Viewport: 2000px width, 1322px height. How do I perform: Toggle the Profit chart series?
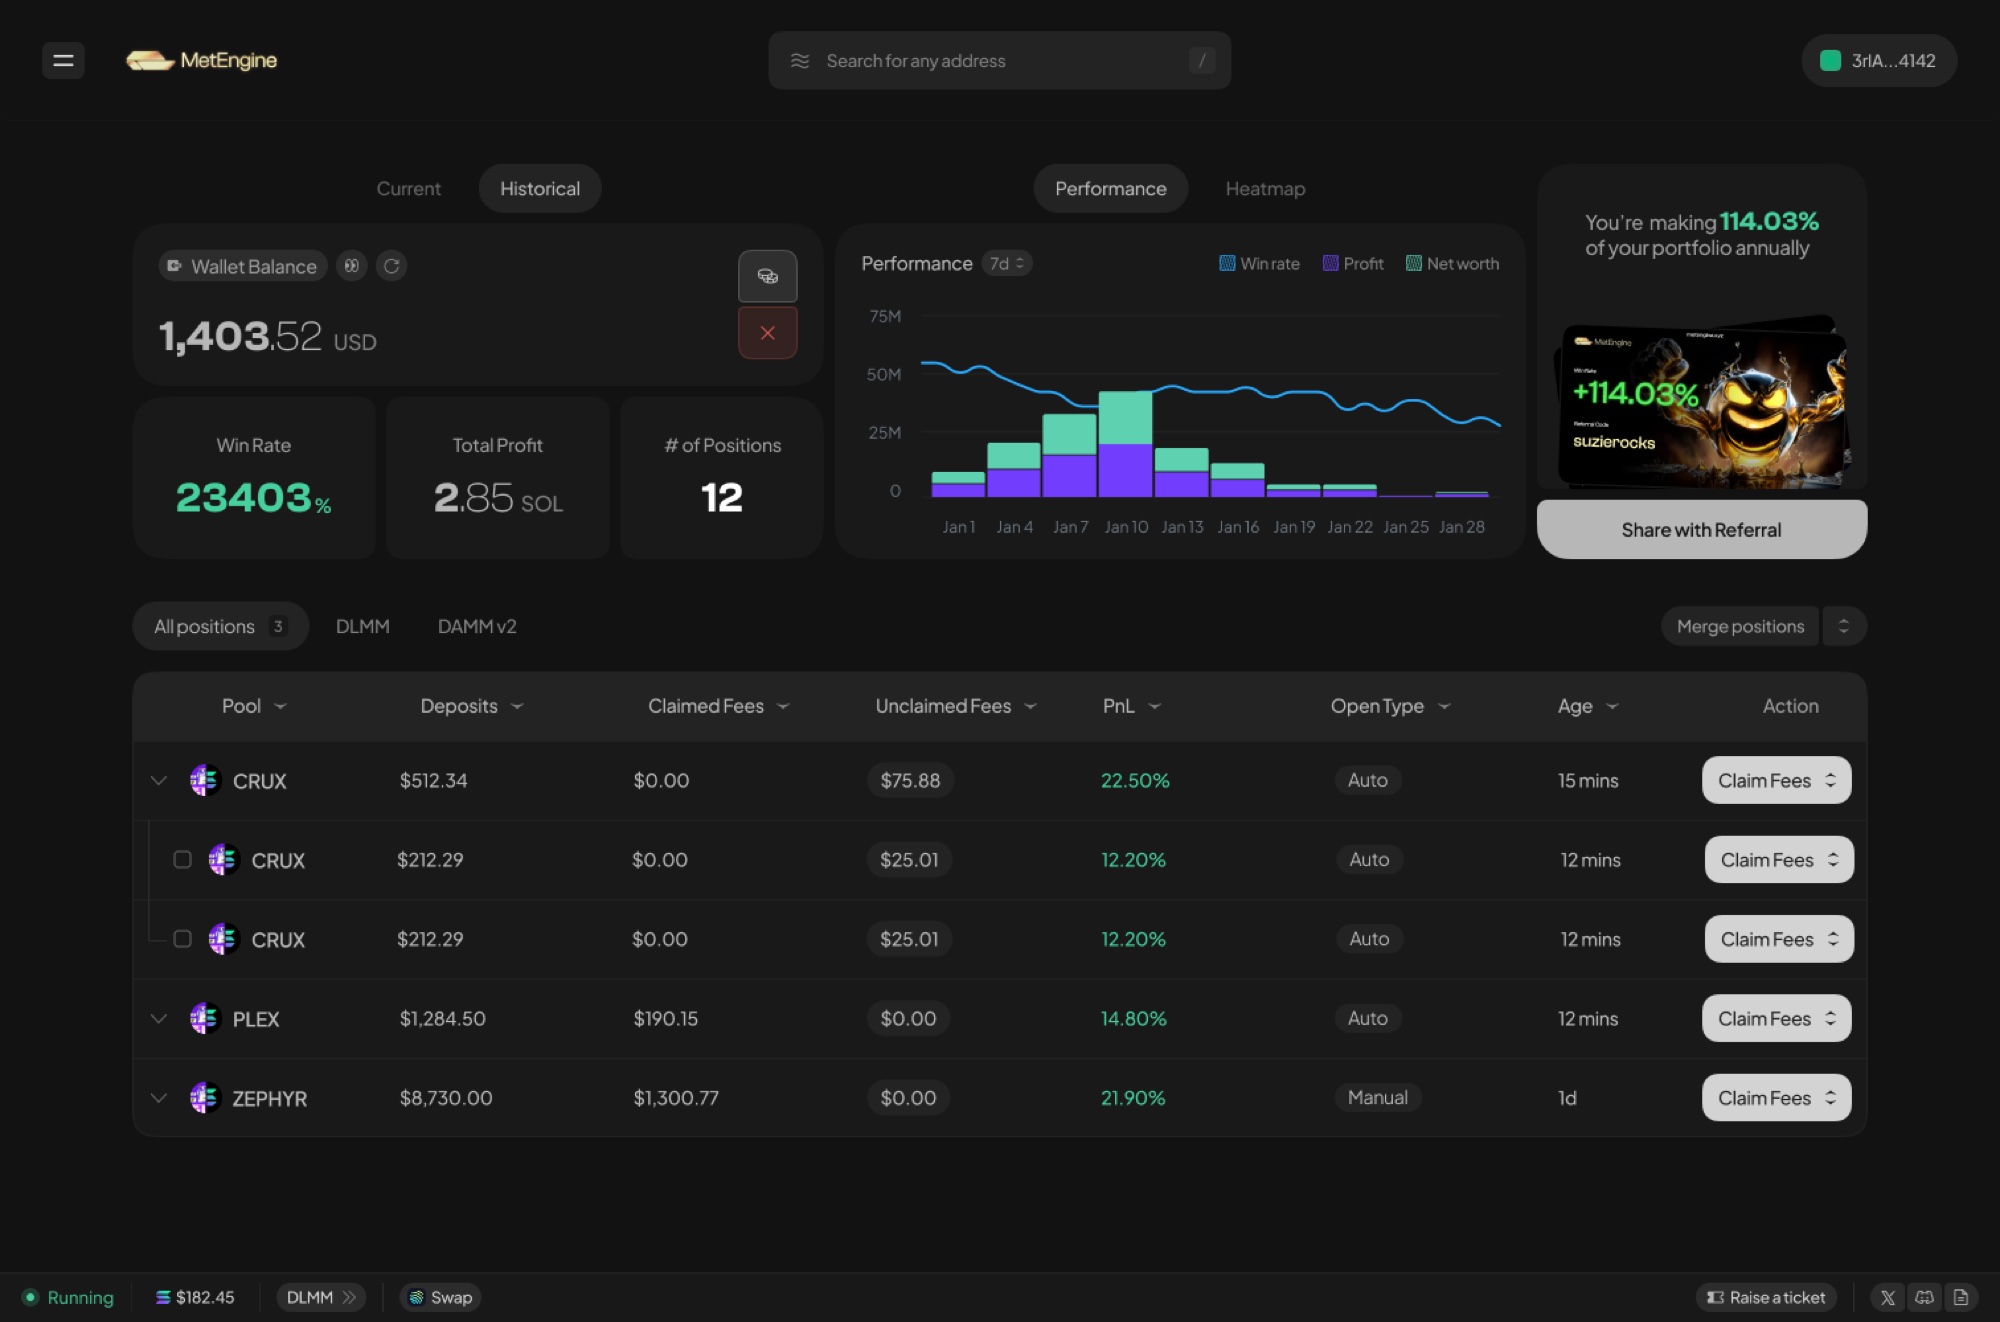pos(1353,263)
